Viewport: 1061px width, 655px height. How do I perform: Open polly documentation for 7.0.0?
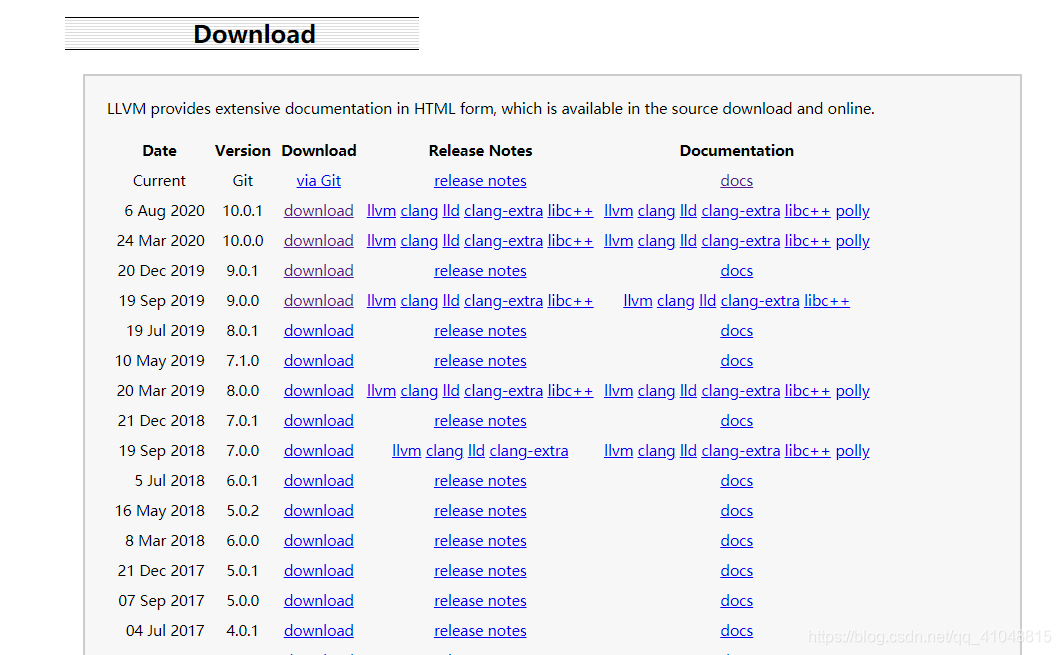pyautogui.click(x=853, y=451)
